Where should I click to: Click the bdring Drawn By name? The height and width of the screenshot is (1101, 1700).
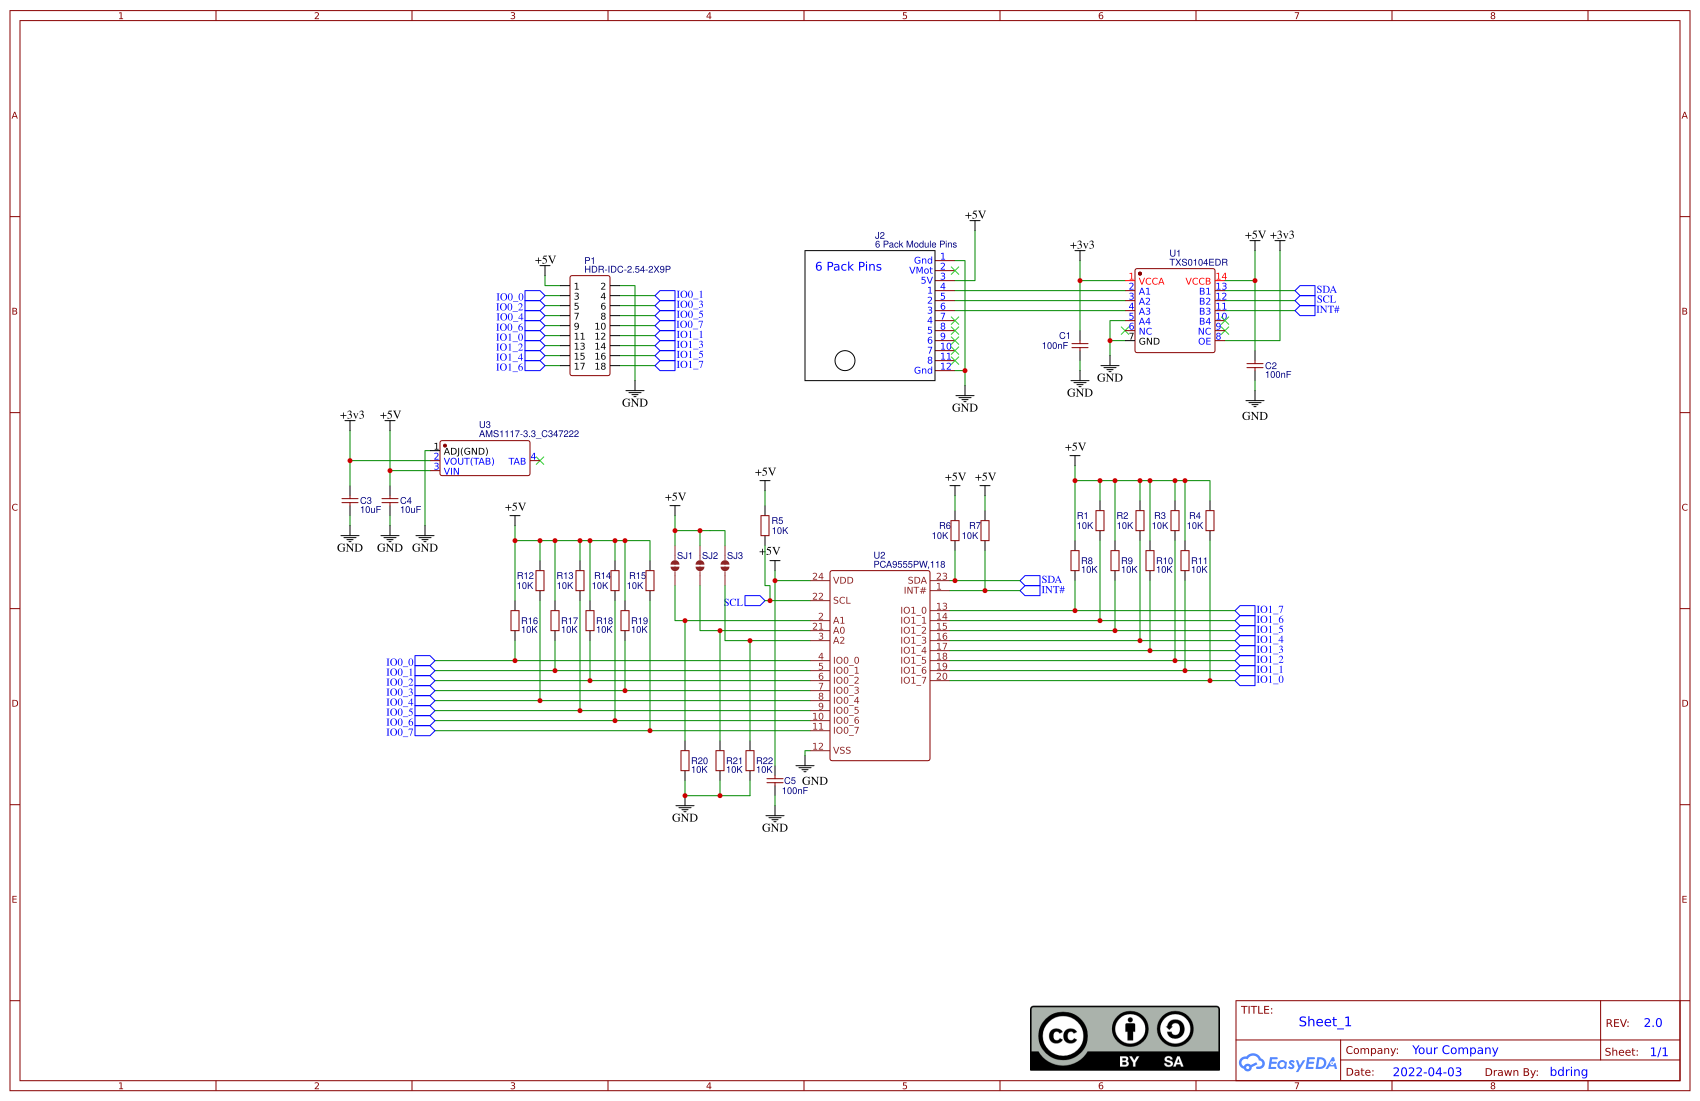click(1568, 1071)
